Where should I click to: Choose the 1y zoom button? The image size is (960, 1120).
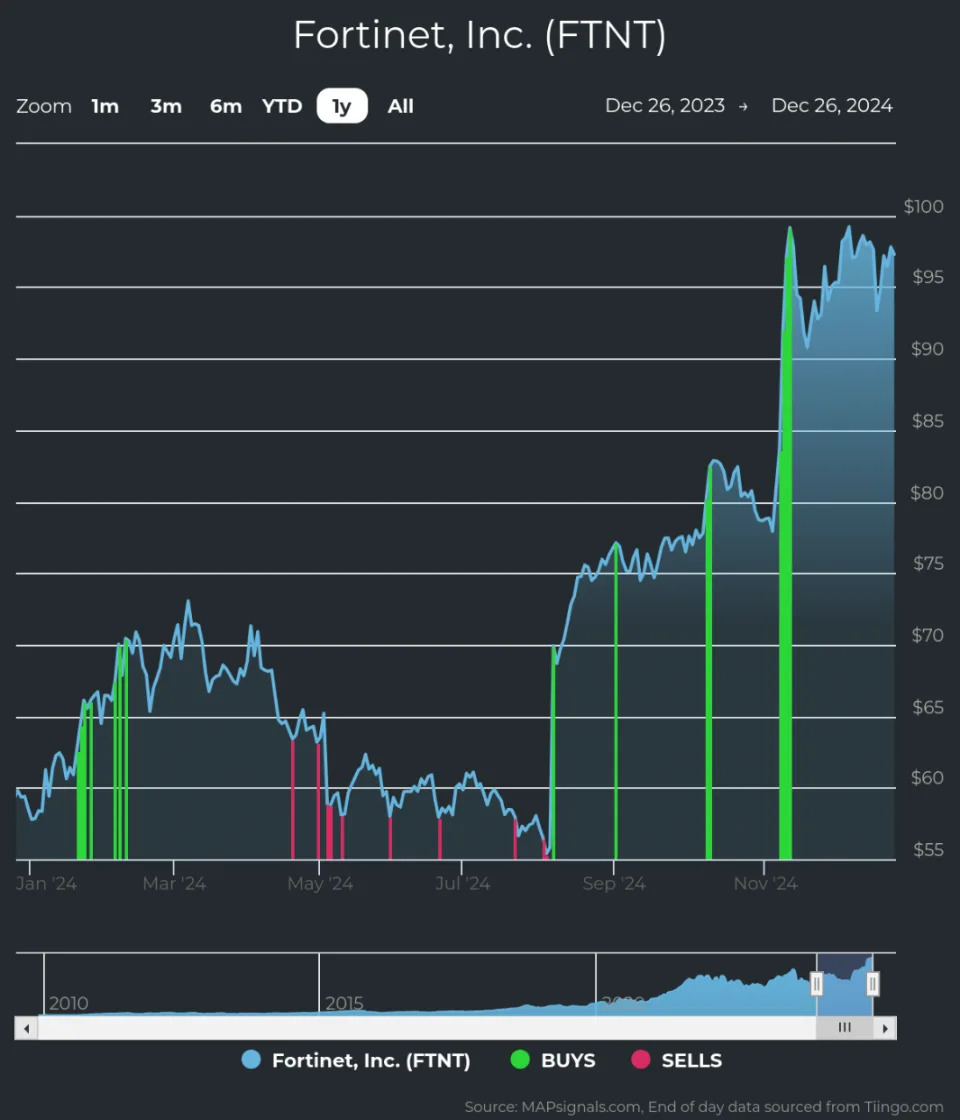[x=342, y=106]
